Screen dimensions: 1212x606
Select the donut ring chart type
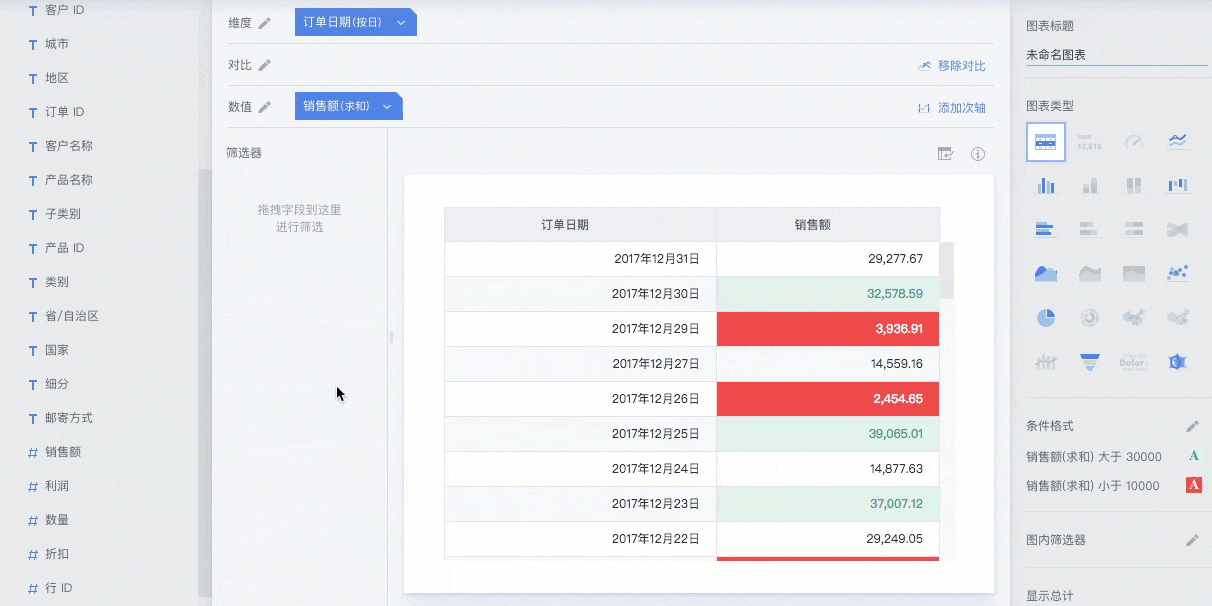coord(1090,318)
